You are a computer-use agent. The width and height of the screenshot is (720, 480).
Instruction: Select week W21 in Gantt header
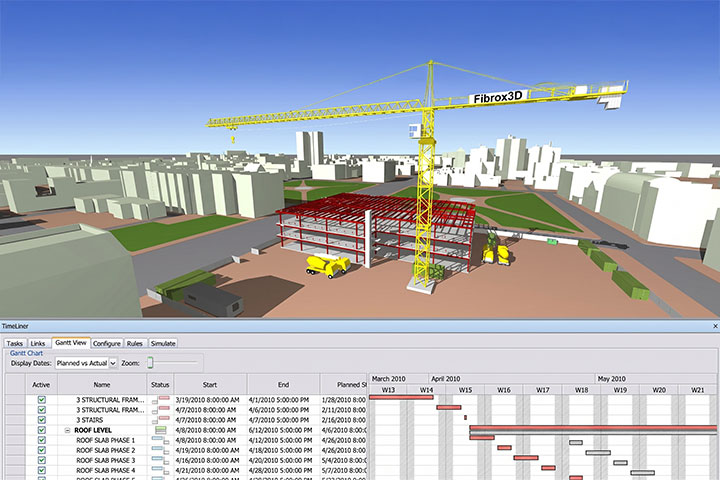point(698,390)
